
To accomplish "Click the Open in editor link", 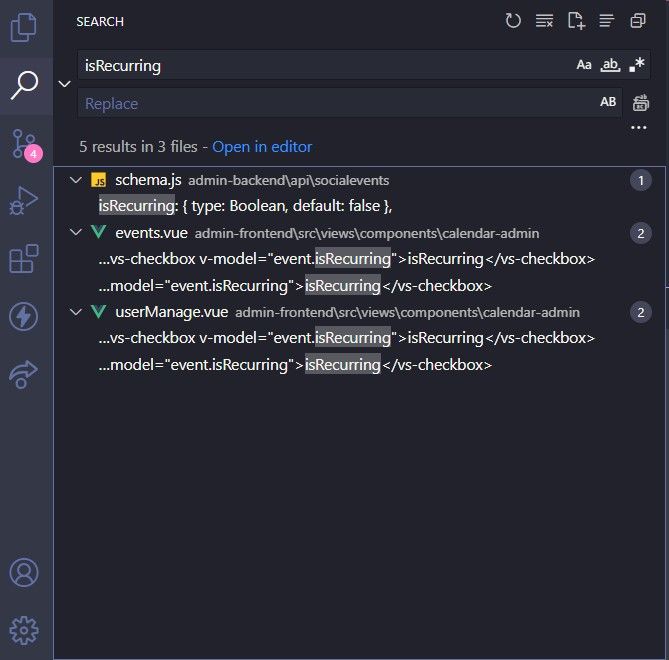I will (262, 147).
